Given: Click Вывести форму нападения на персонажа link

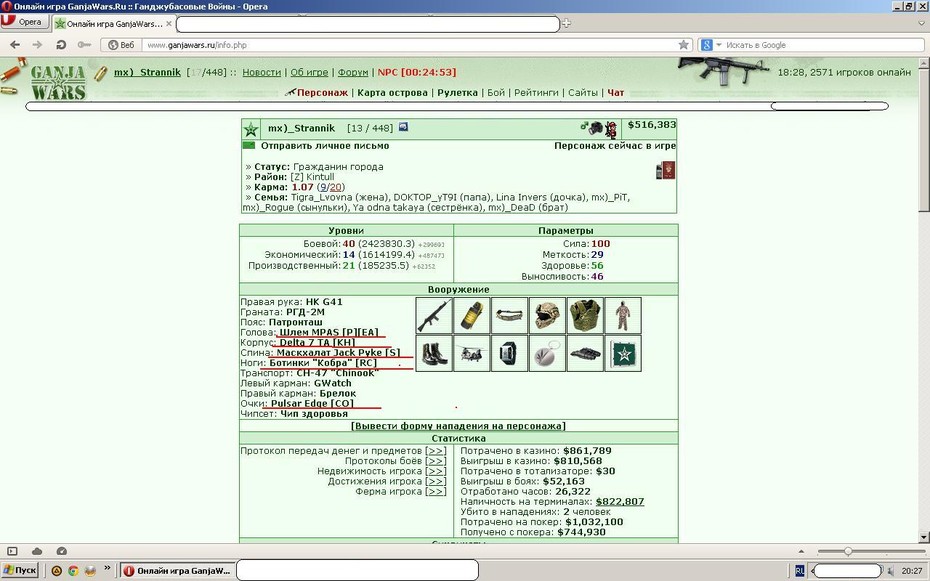Looking at the screenshot, I should (x=458, y=426).
